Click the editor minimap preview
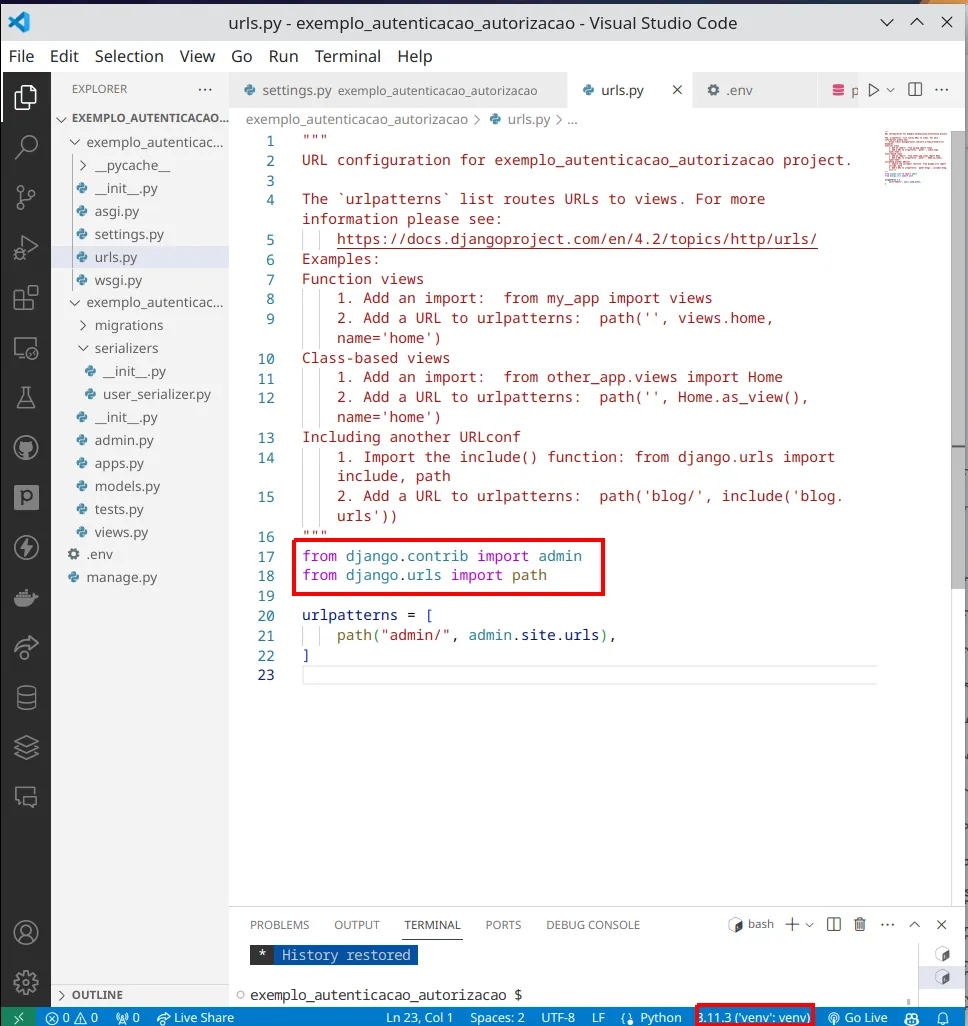The height and width of the screenshot is (1026, 968). (x=915, y=157)
